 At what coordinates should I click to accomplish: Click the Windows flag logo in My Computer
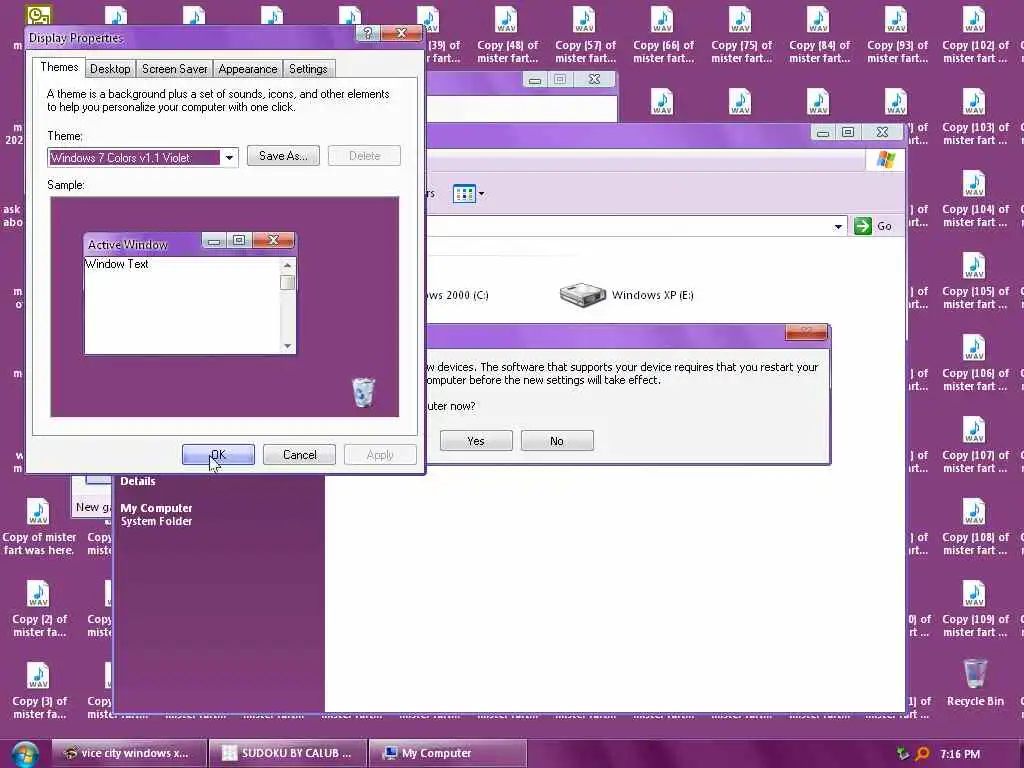click(886, 159)
